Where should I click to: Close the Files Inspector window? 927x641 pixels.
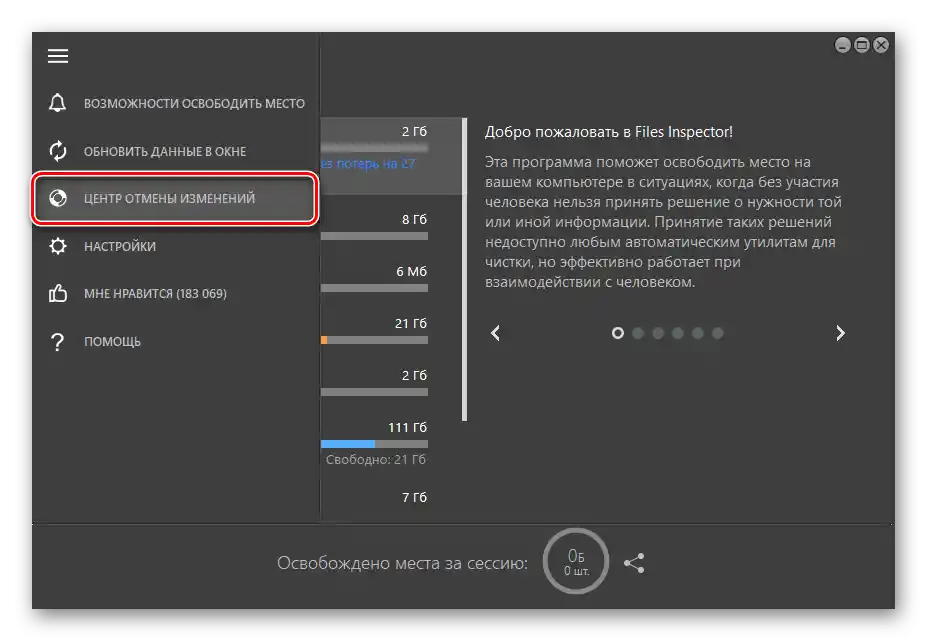tap(881, 45)
